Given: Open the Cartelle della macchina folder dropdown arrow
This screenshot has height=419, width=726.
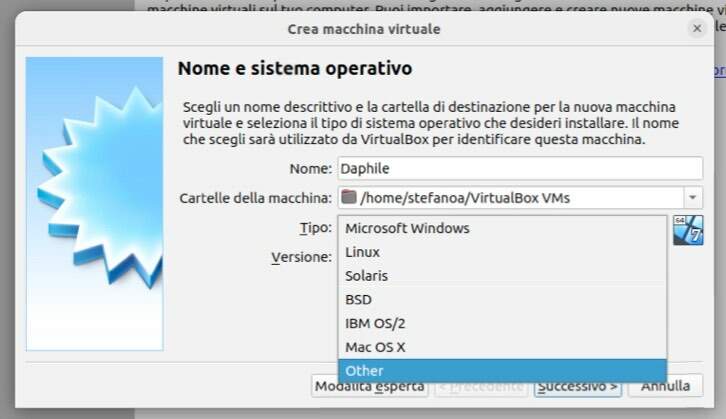Looking at the screenshot, I should (693, 198).
